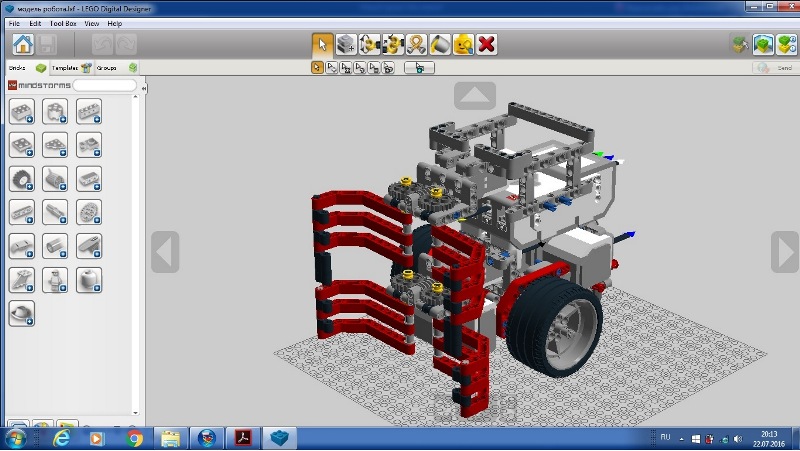Open the Technic connector block category
The image size is (800, 451).
(89, 179)
